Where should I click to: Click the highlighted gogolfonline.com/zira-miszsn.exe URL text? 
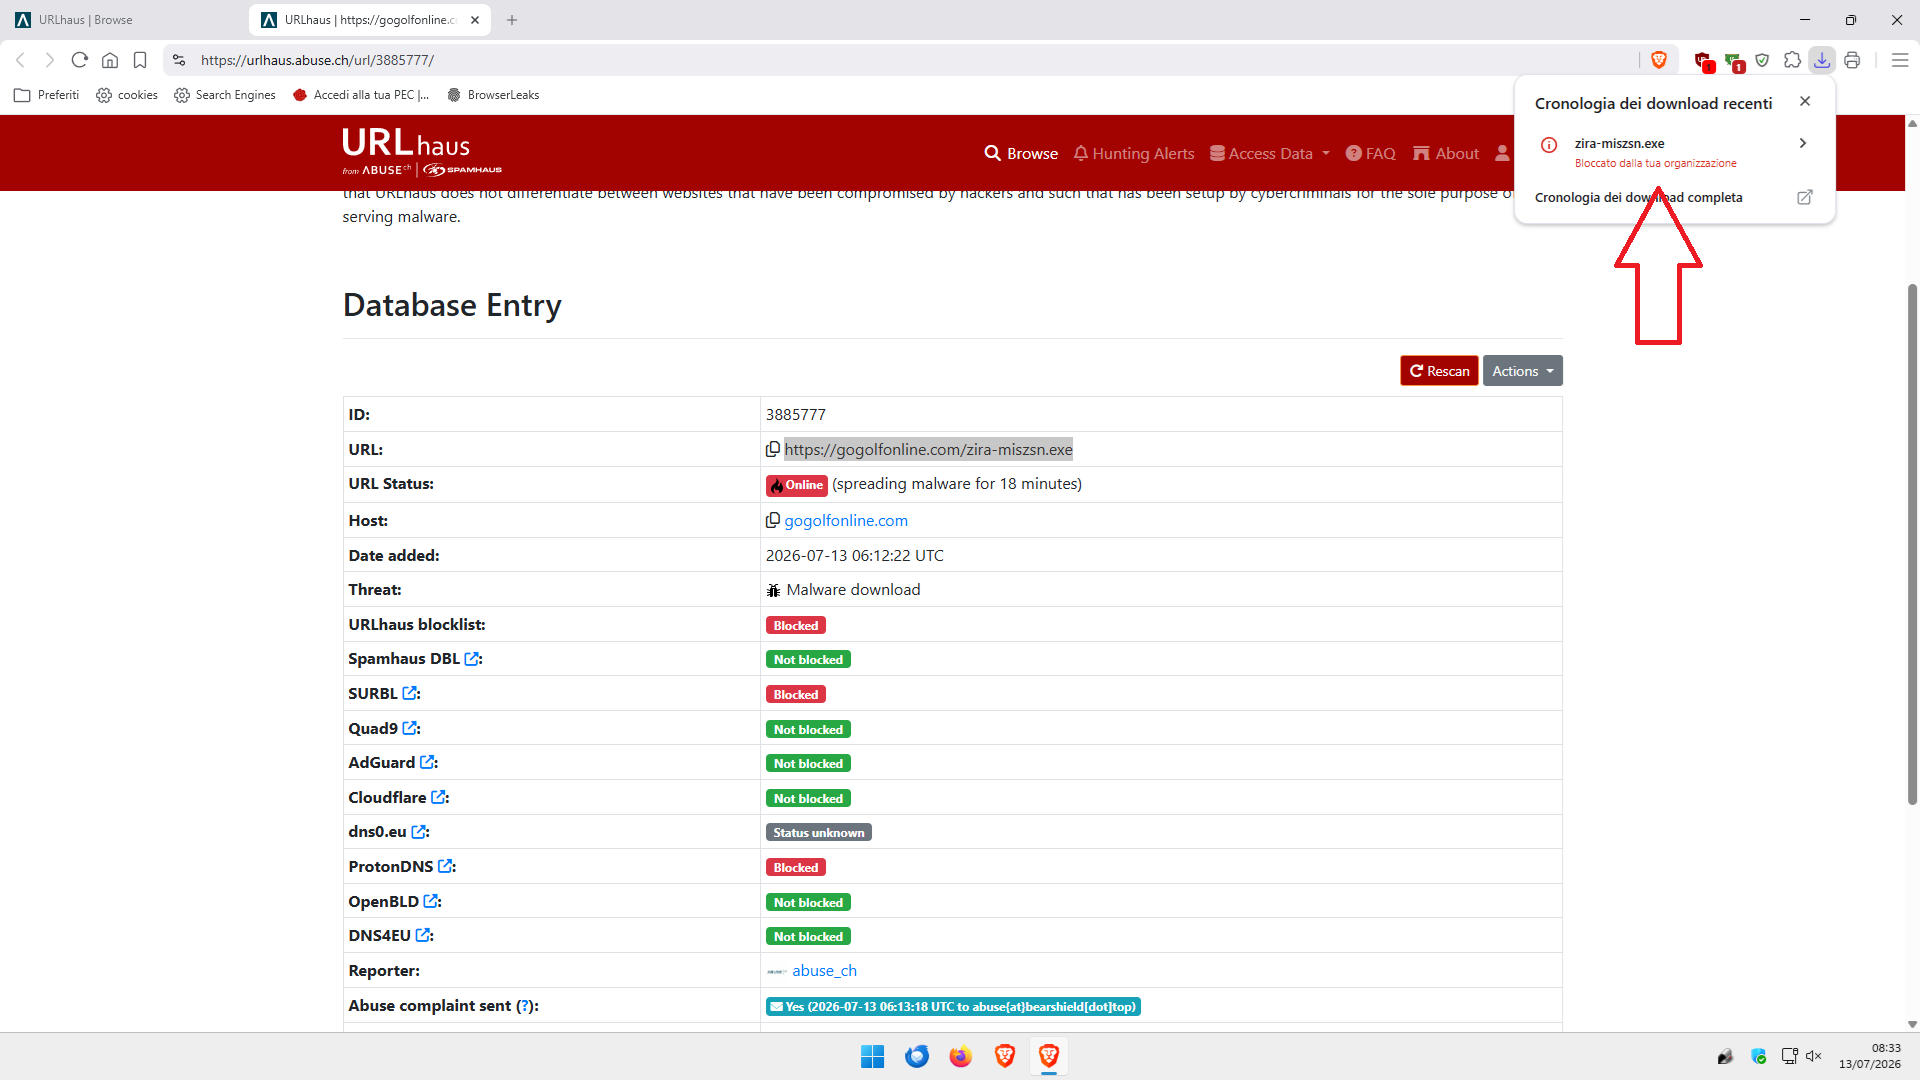pyautogui.click(x=928, y=450)
